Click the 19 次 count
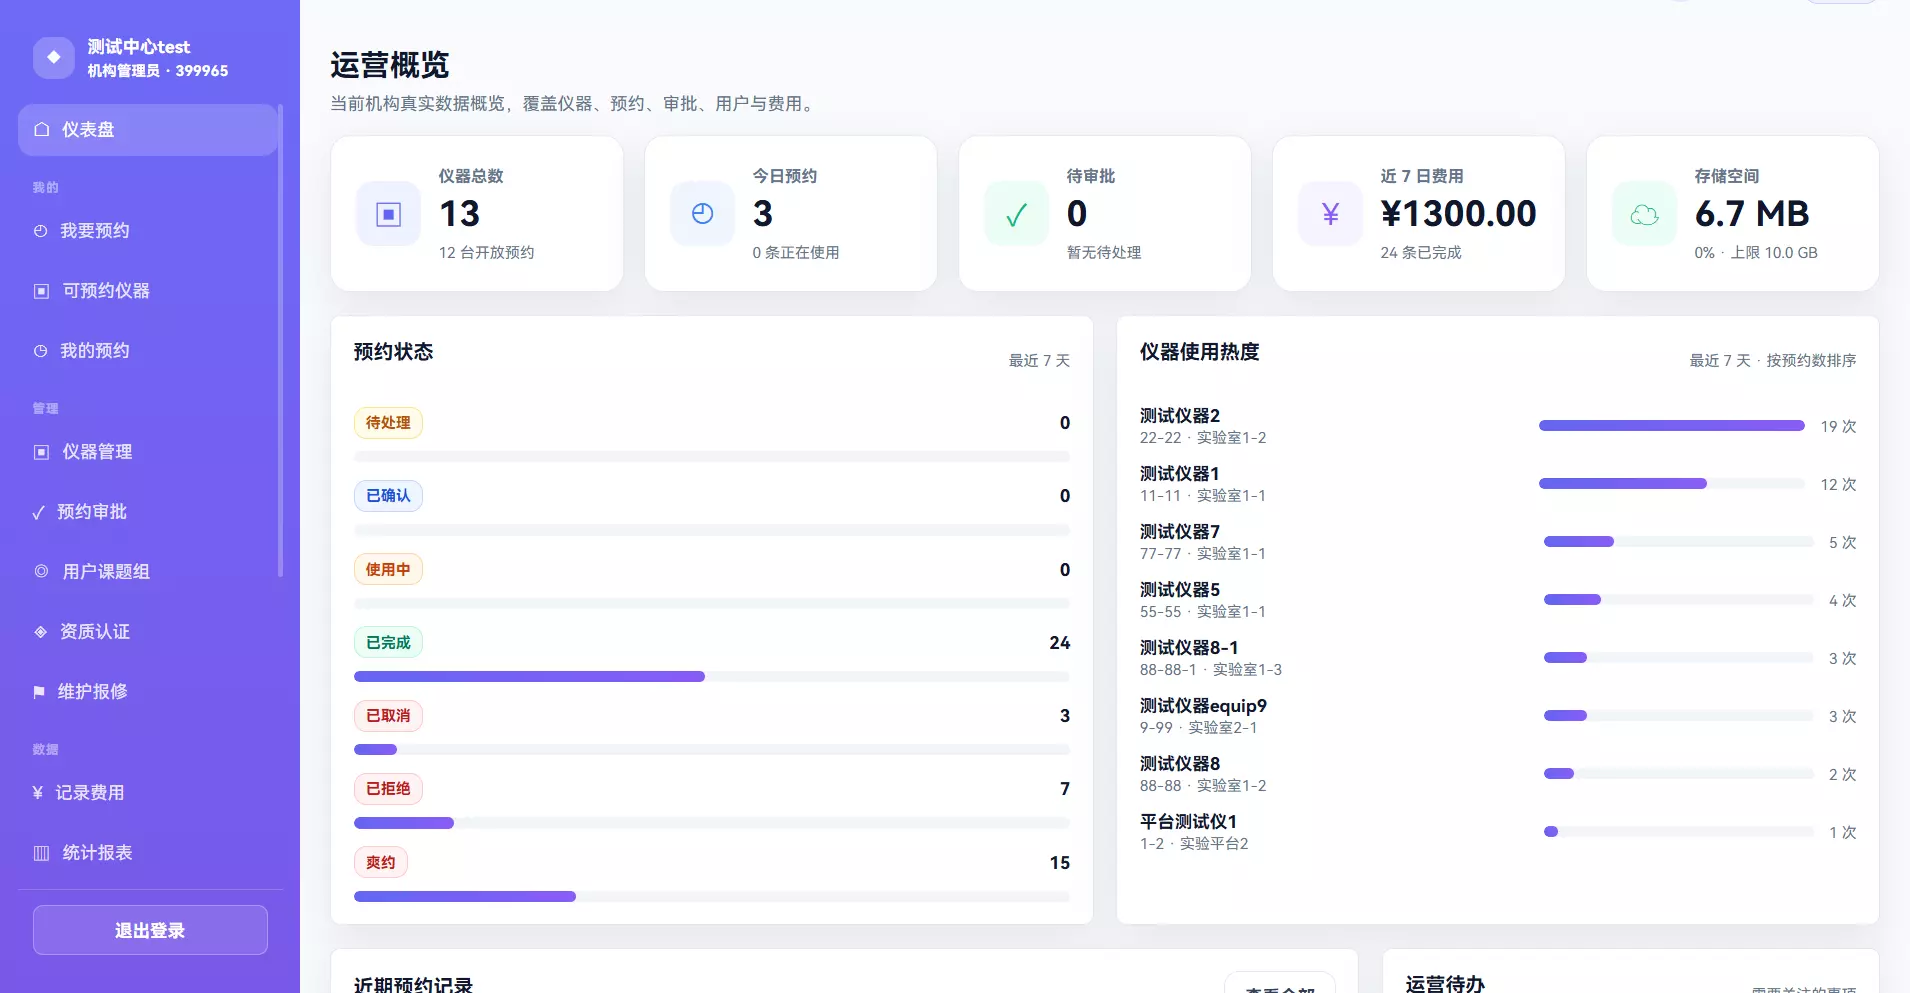 point(1838,427)
